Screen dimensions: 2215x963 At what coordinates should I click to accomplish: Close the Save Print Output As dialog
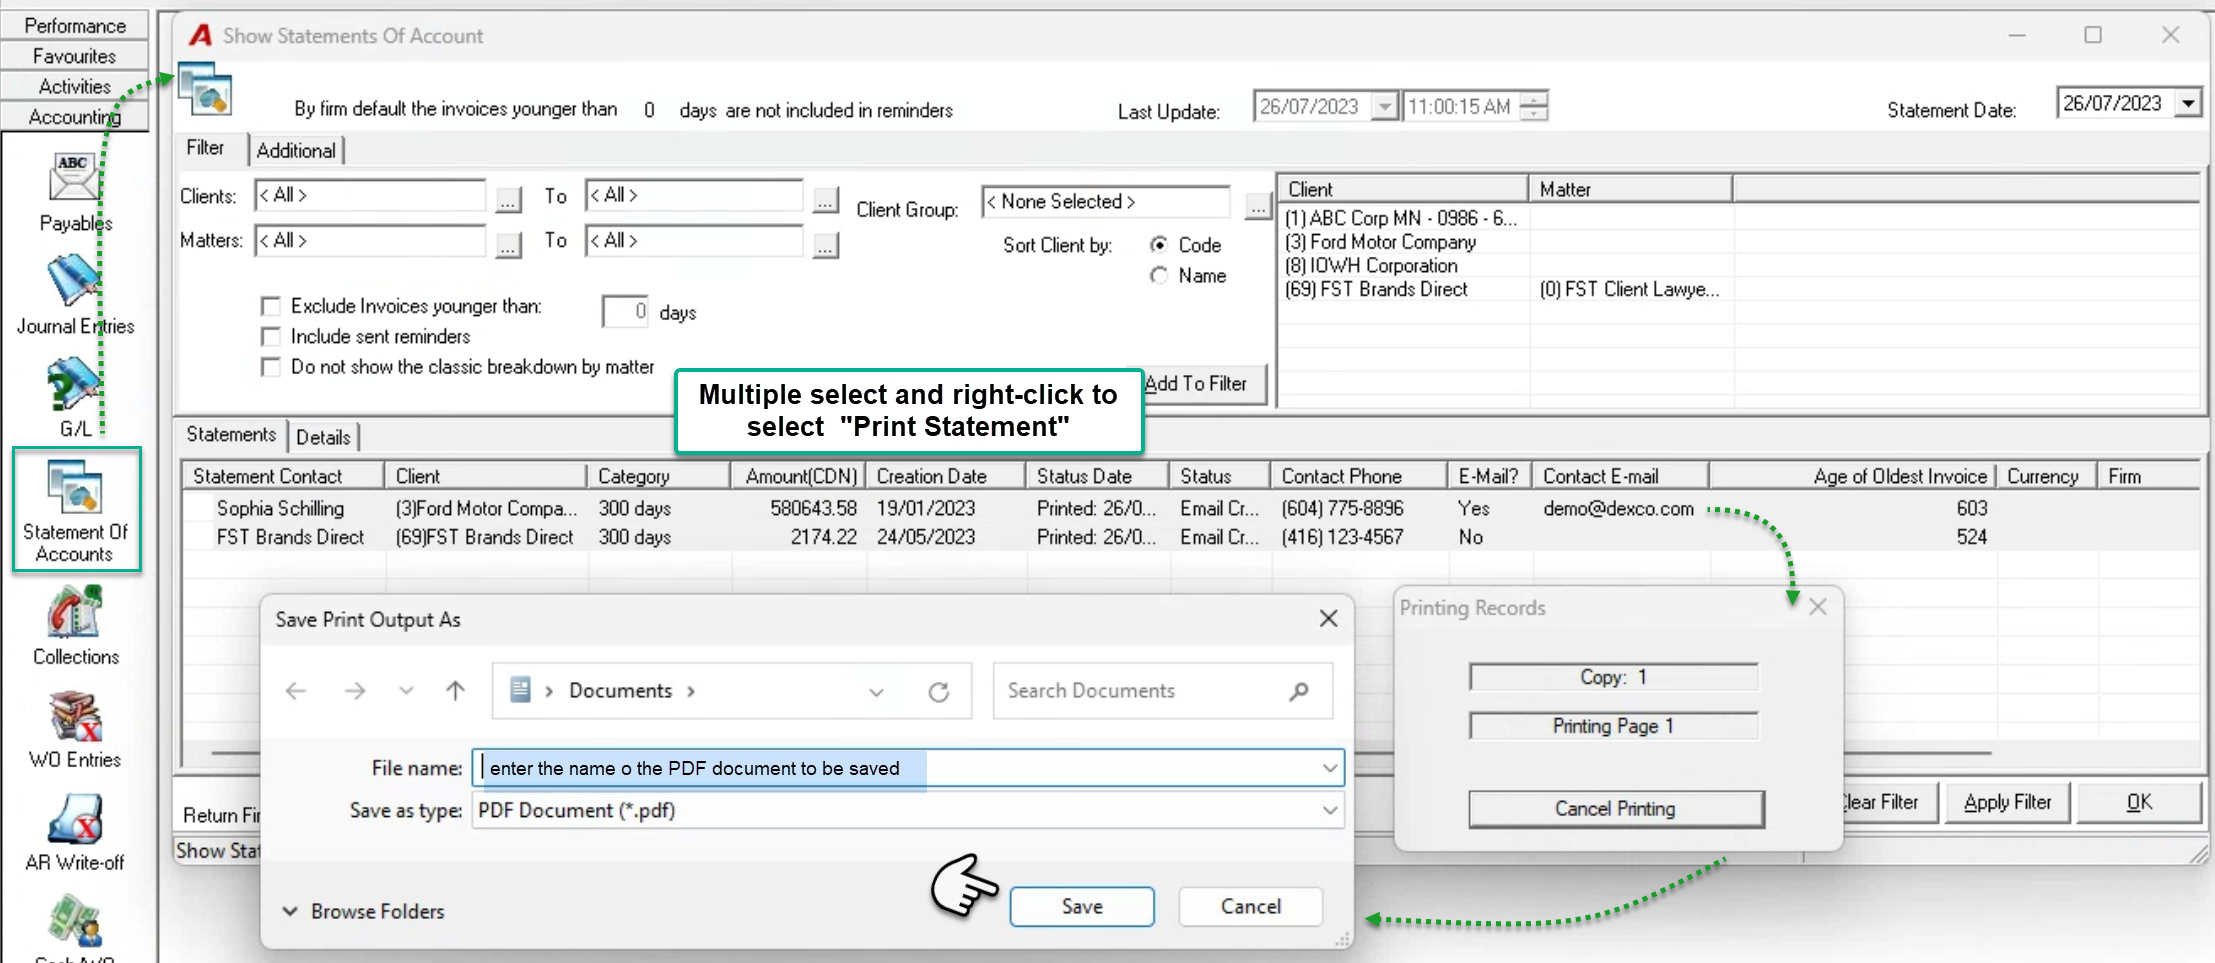[x=1328, y=619]
